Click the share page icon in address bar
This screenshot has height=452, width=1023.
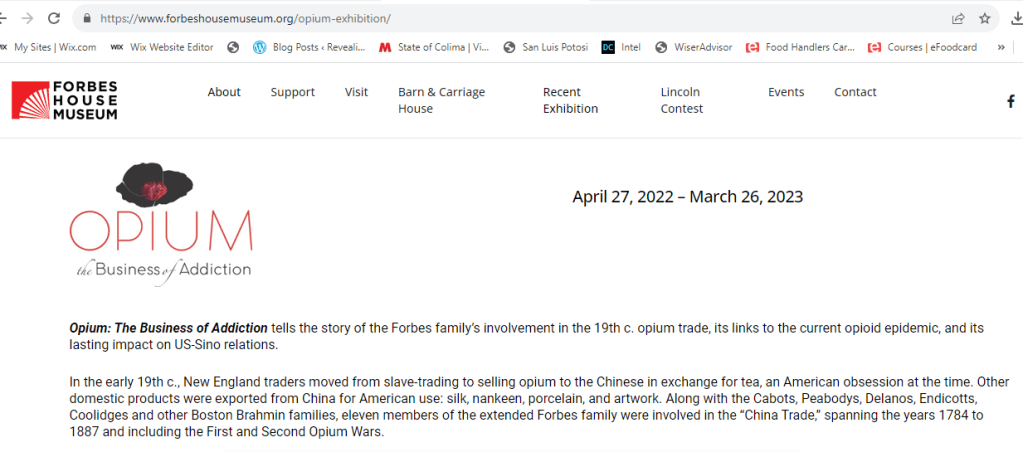[958, 18]
